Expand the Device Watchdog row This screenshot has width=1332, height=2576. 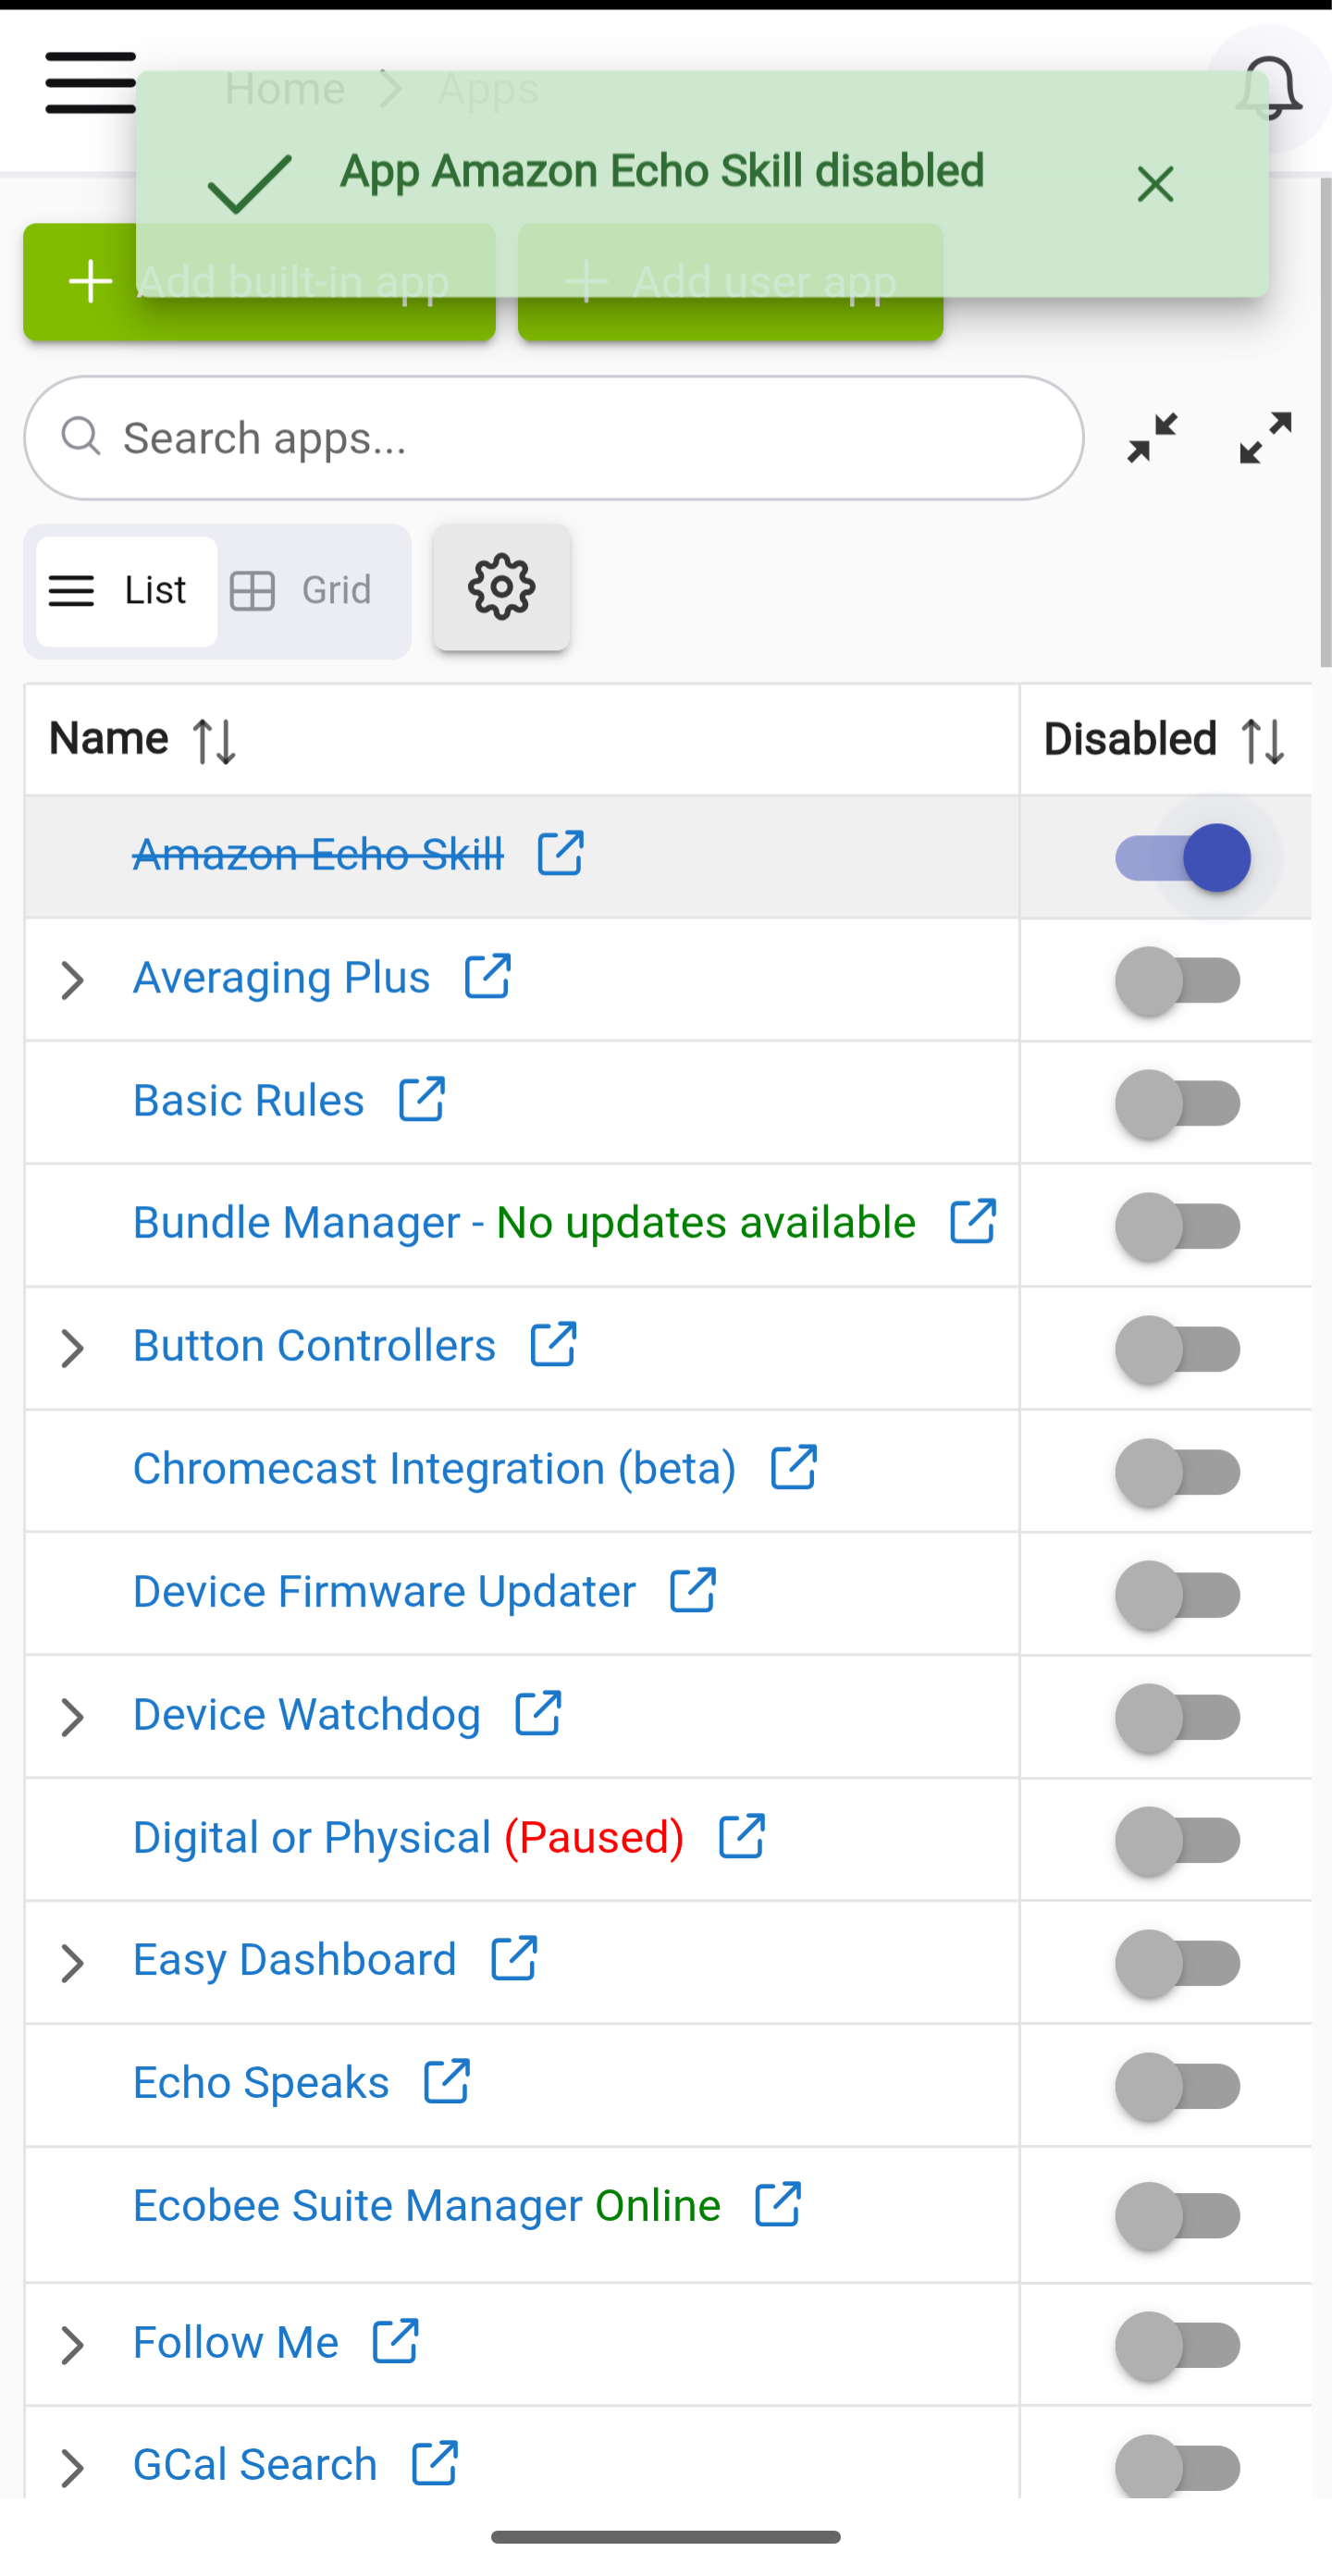pyautogui.click(x=72, y=1717)
